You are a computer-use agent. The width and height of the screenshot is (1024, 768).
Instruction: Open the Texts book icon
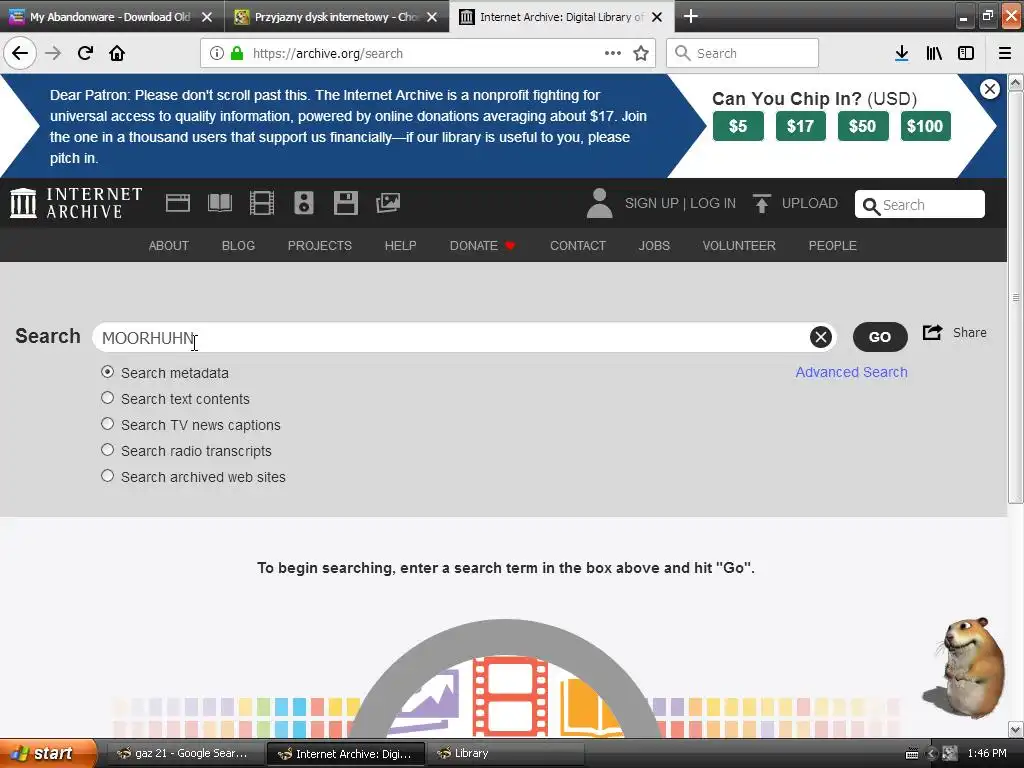pos(219,203)
